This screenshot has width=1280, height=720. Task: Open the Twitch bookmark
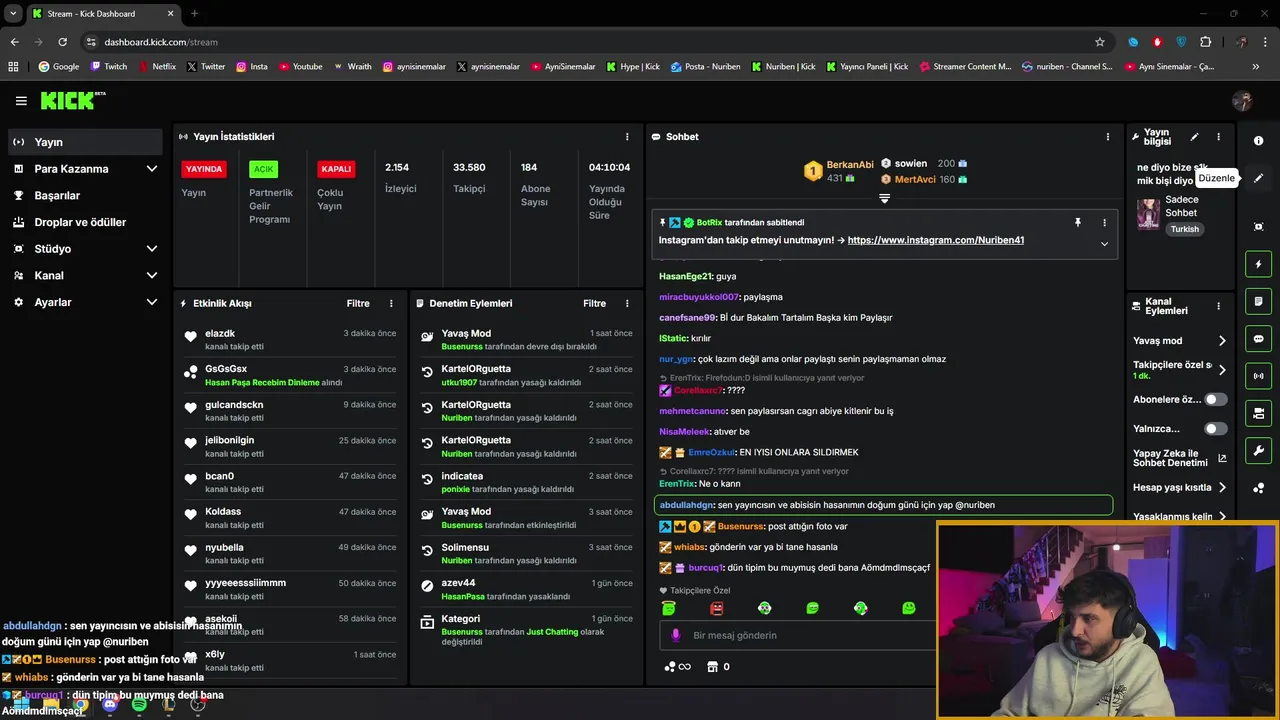(109, 67)
